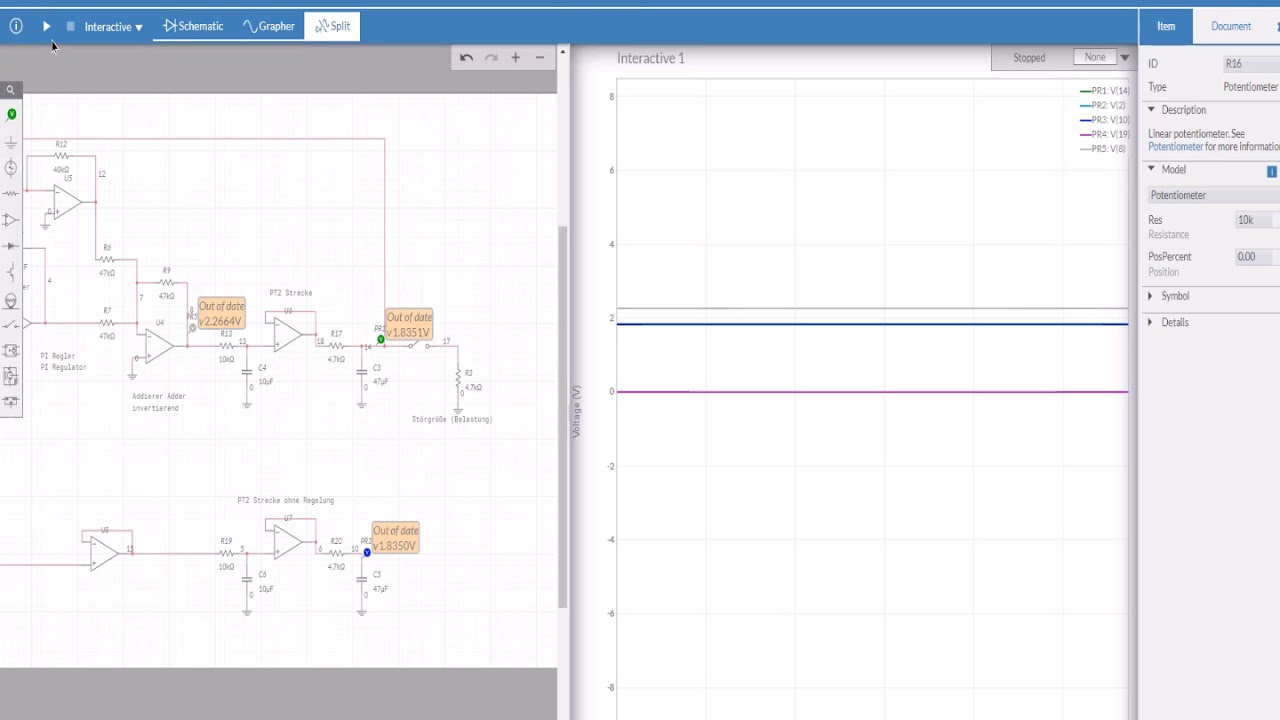Open the resistor passive components group
The width and height of the screenshot is (1280, 720).
[11, 193]
